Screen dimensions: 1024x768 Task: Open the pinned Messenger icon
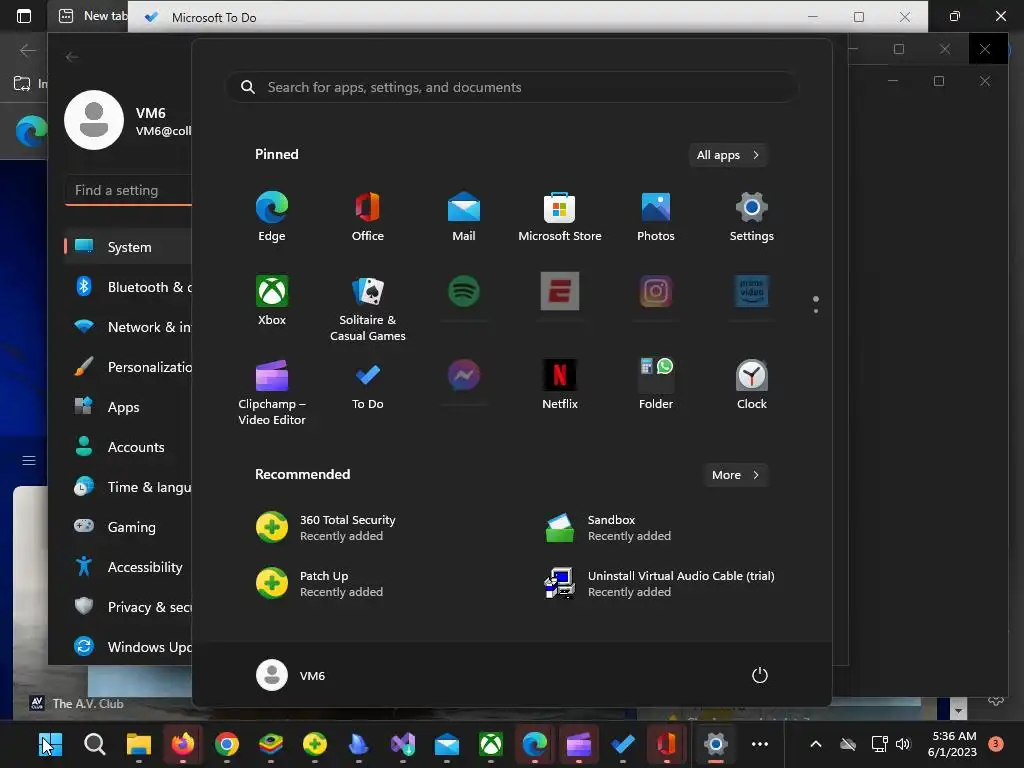[464, 375]
